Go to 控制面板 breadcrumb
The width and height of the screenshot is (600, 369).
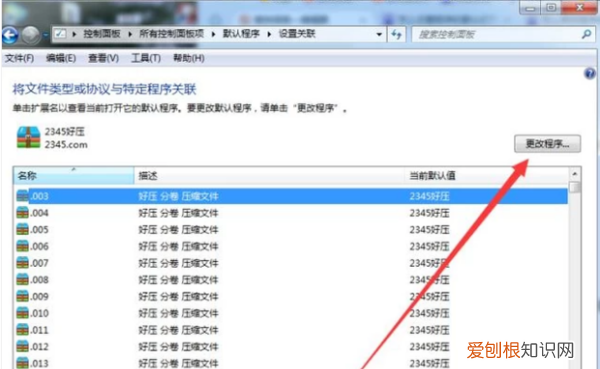click(x=102, y=34)
